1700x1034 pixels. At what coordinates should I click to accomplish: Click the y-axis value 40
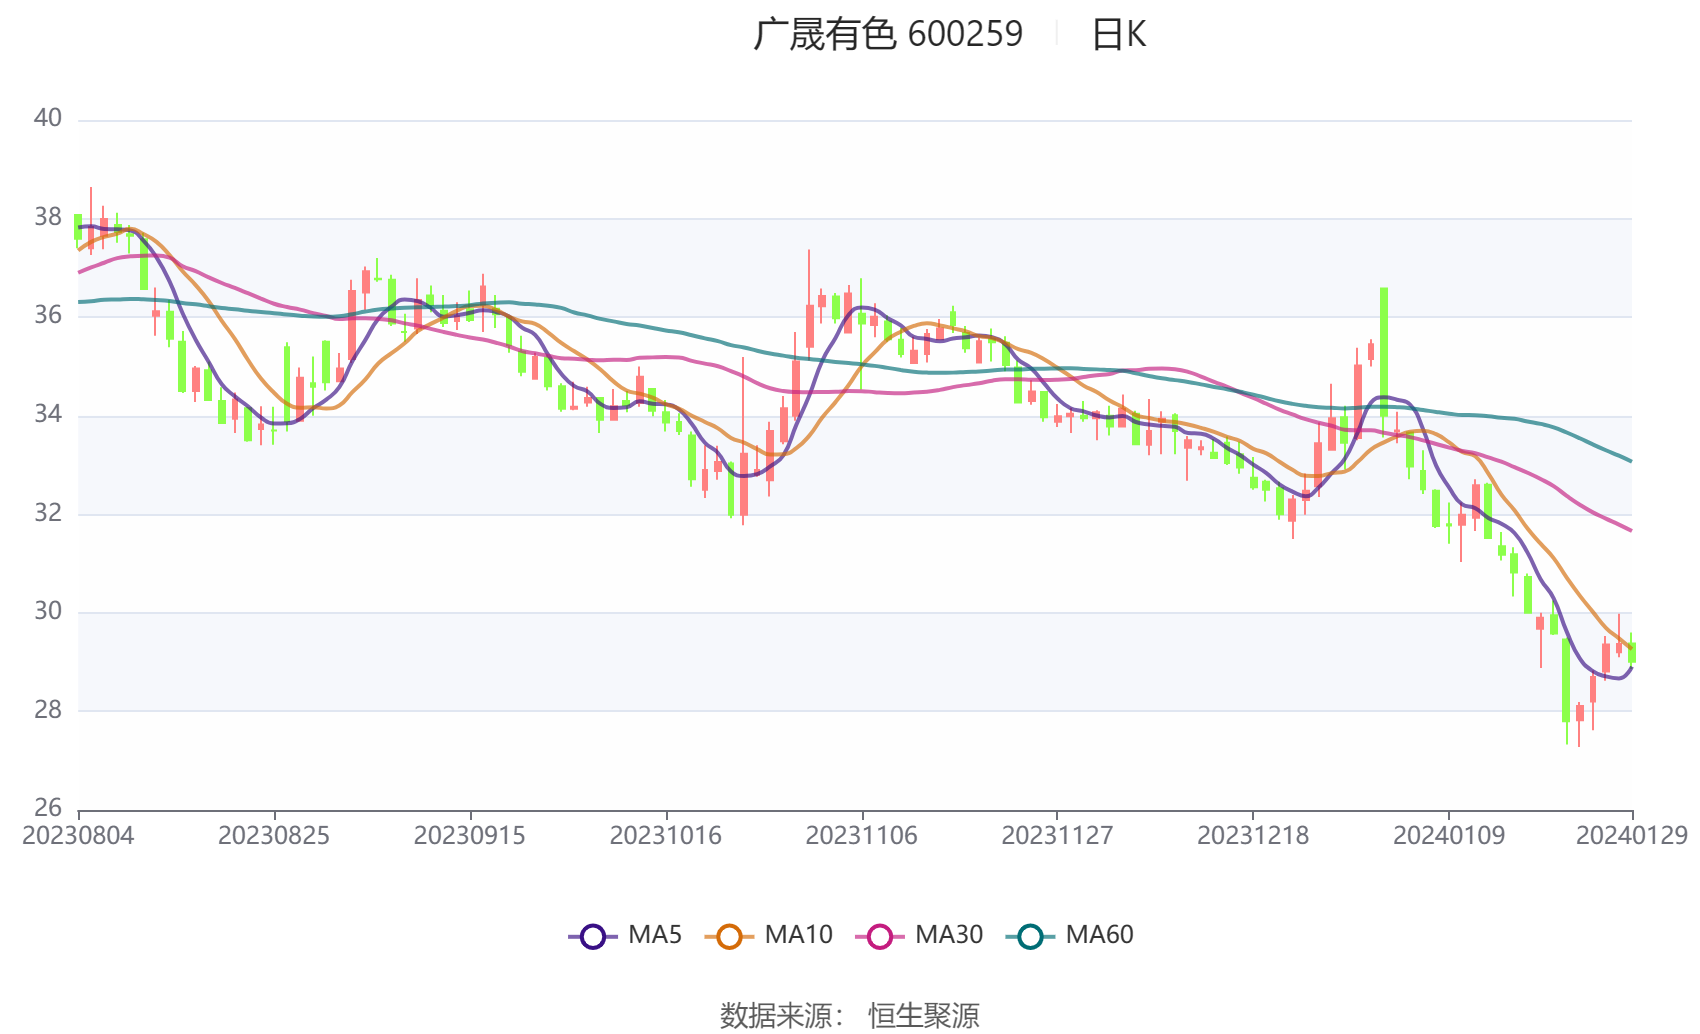tap(48, 119)
